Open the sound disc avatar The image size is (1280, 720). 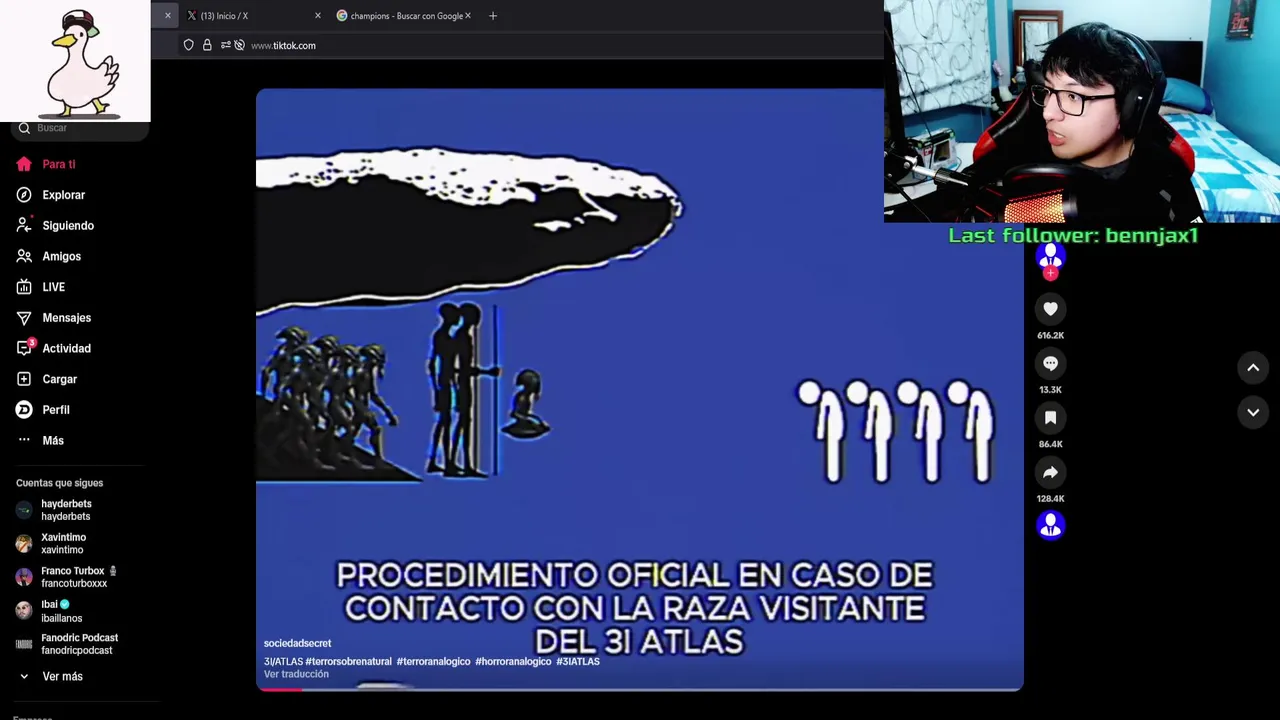pyautogui.click(x=1050, y=525)
